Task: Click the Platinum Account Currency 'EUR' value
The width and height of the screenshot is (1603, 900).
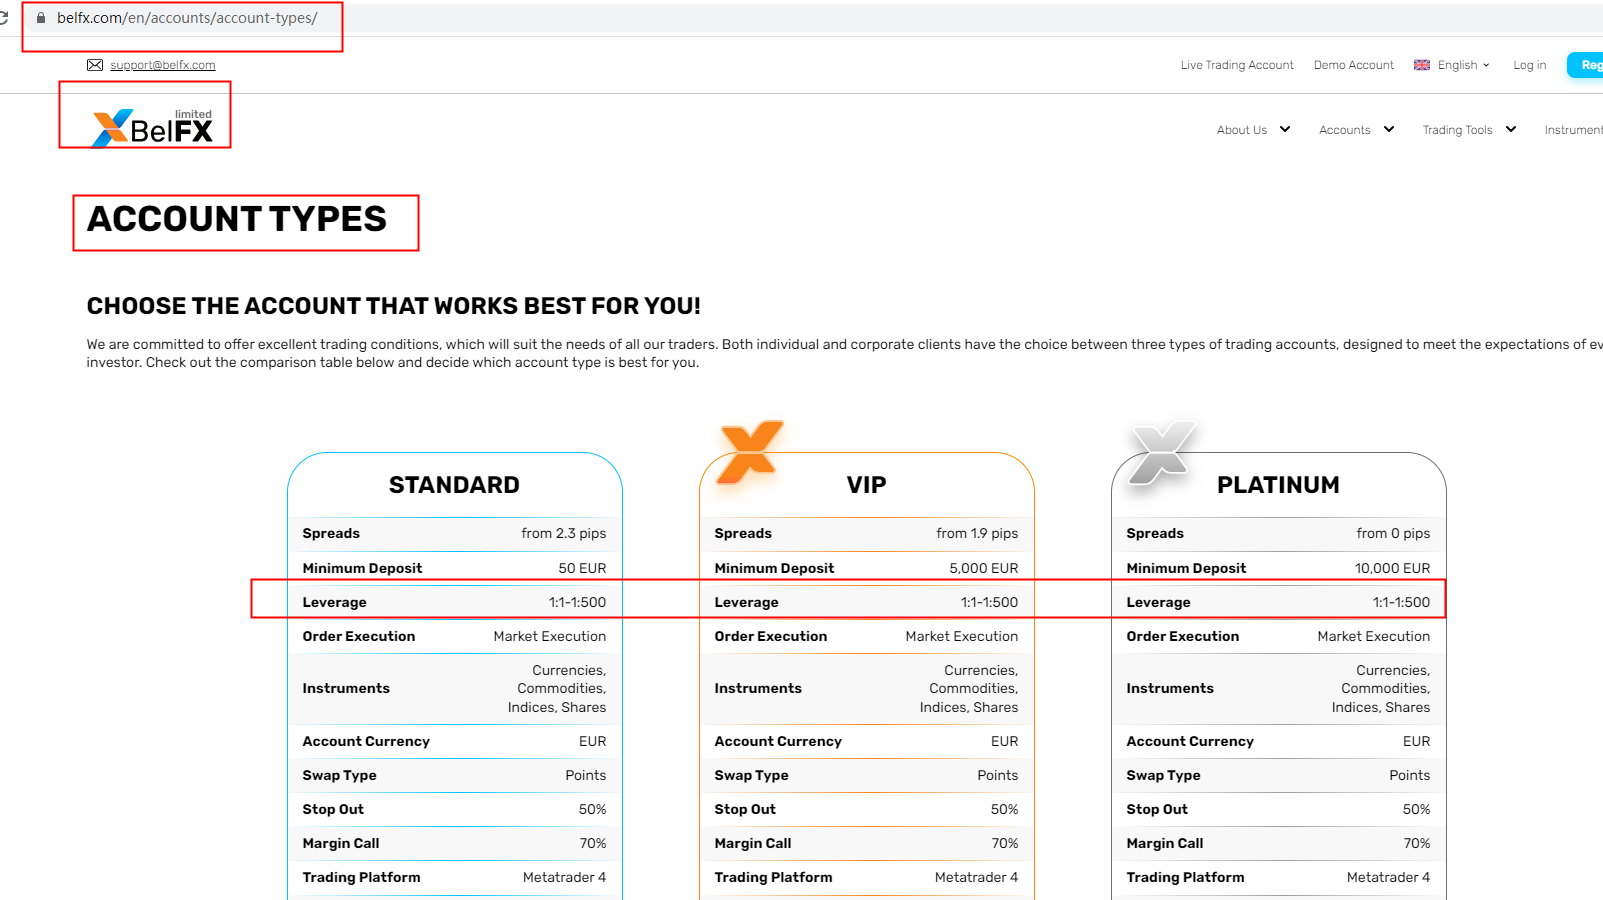Action: pyautogui.click(x=1417, y=741)
